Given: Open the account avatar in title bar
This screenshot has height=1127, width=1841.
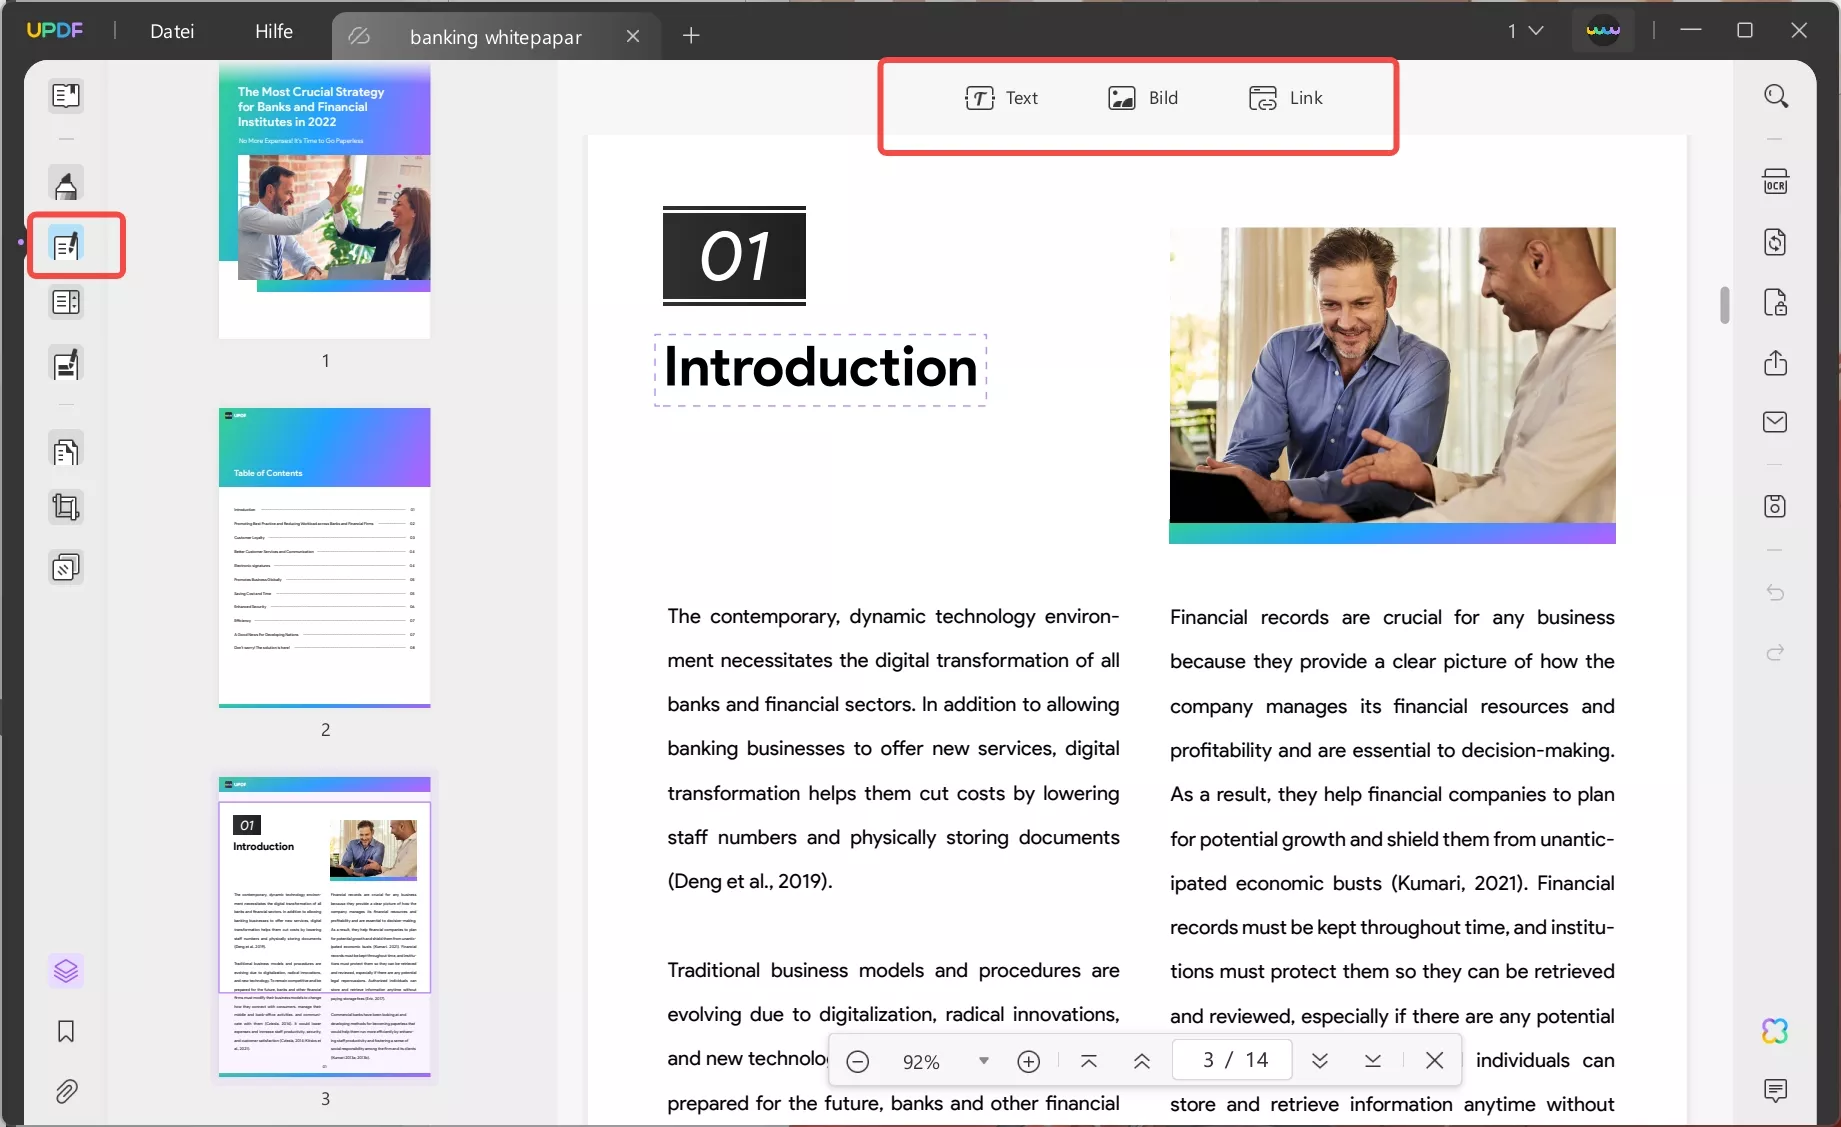Looking at the screenshot, I should click(x=1603, y=31).
